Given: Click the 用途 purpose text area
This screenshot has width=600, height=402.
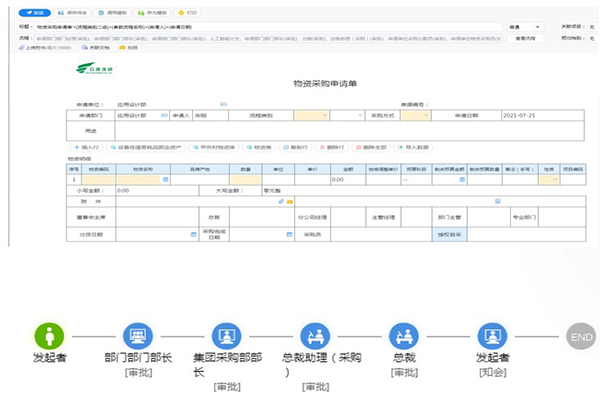Looking at the screenshot, I should [349, 131].
